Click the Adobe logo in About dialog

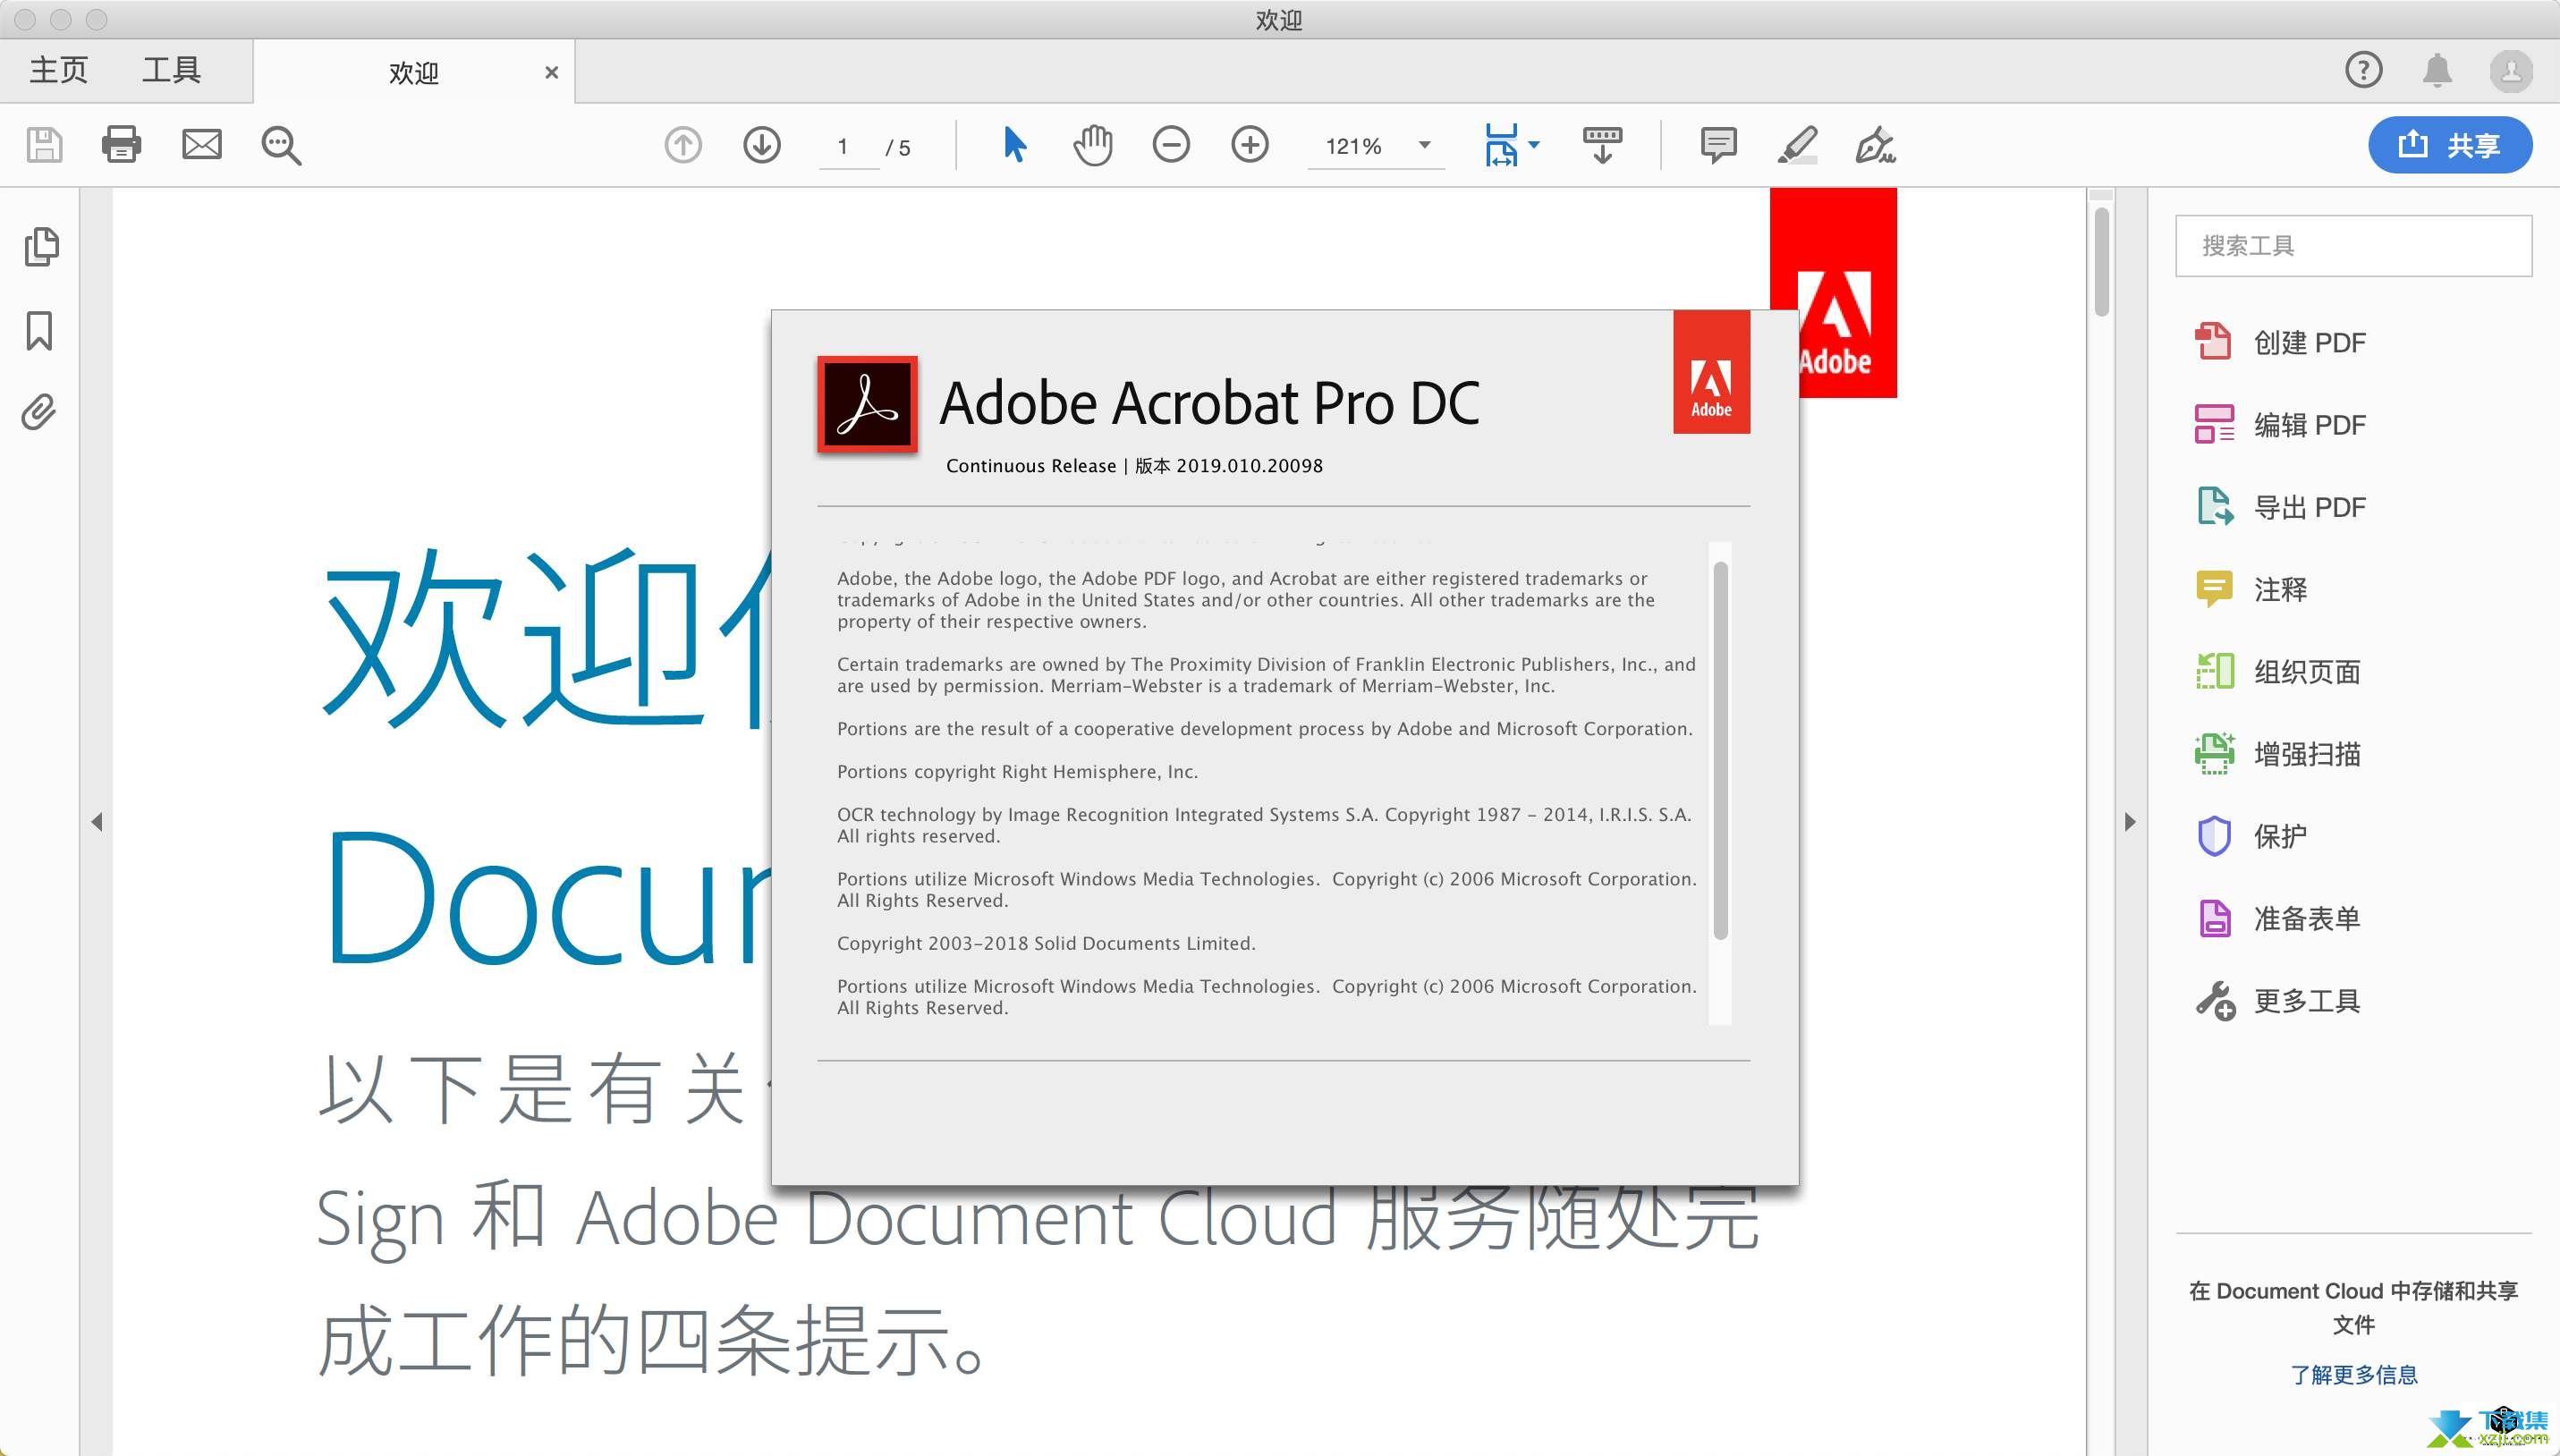1711,372
